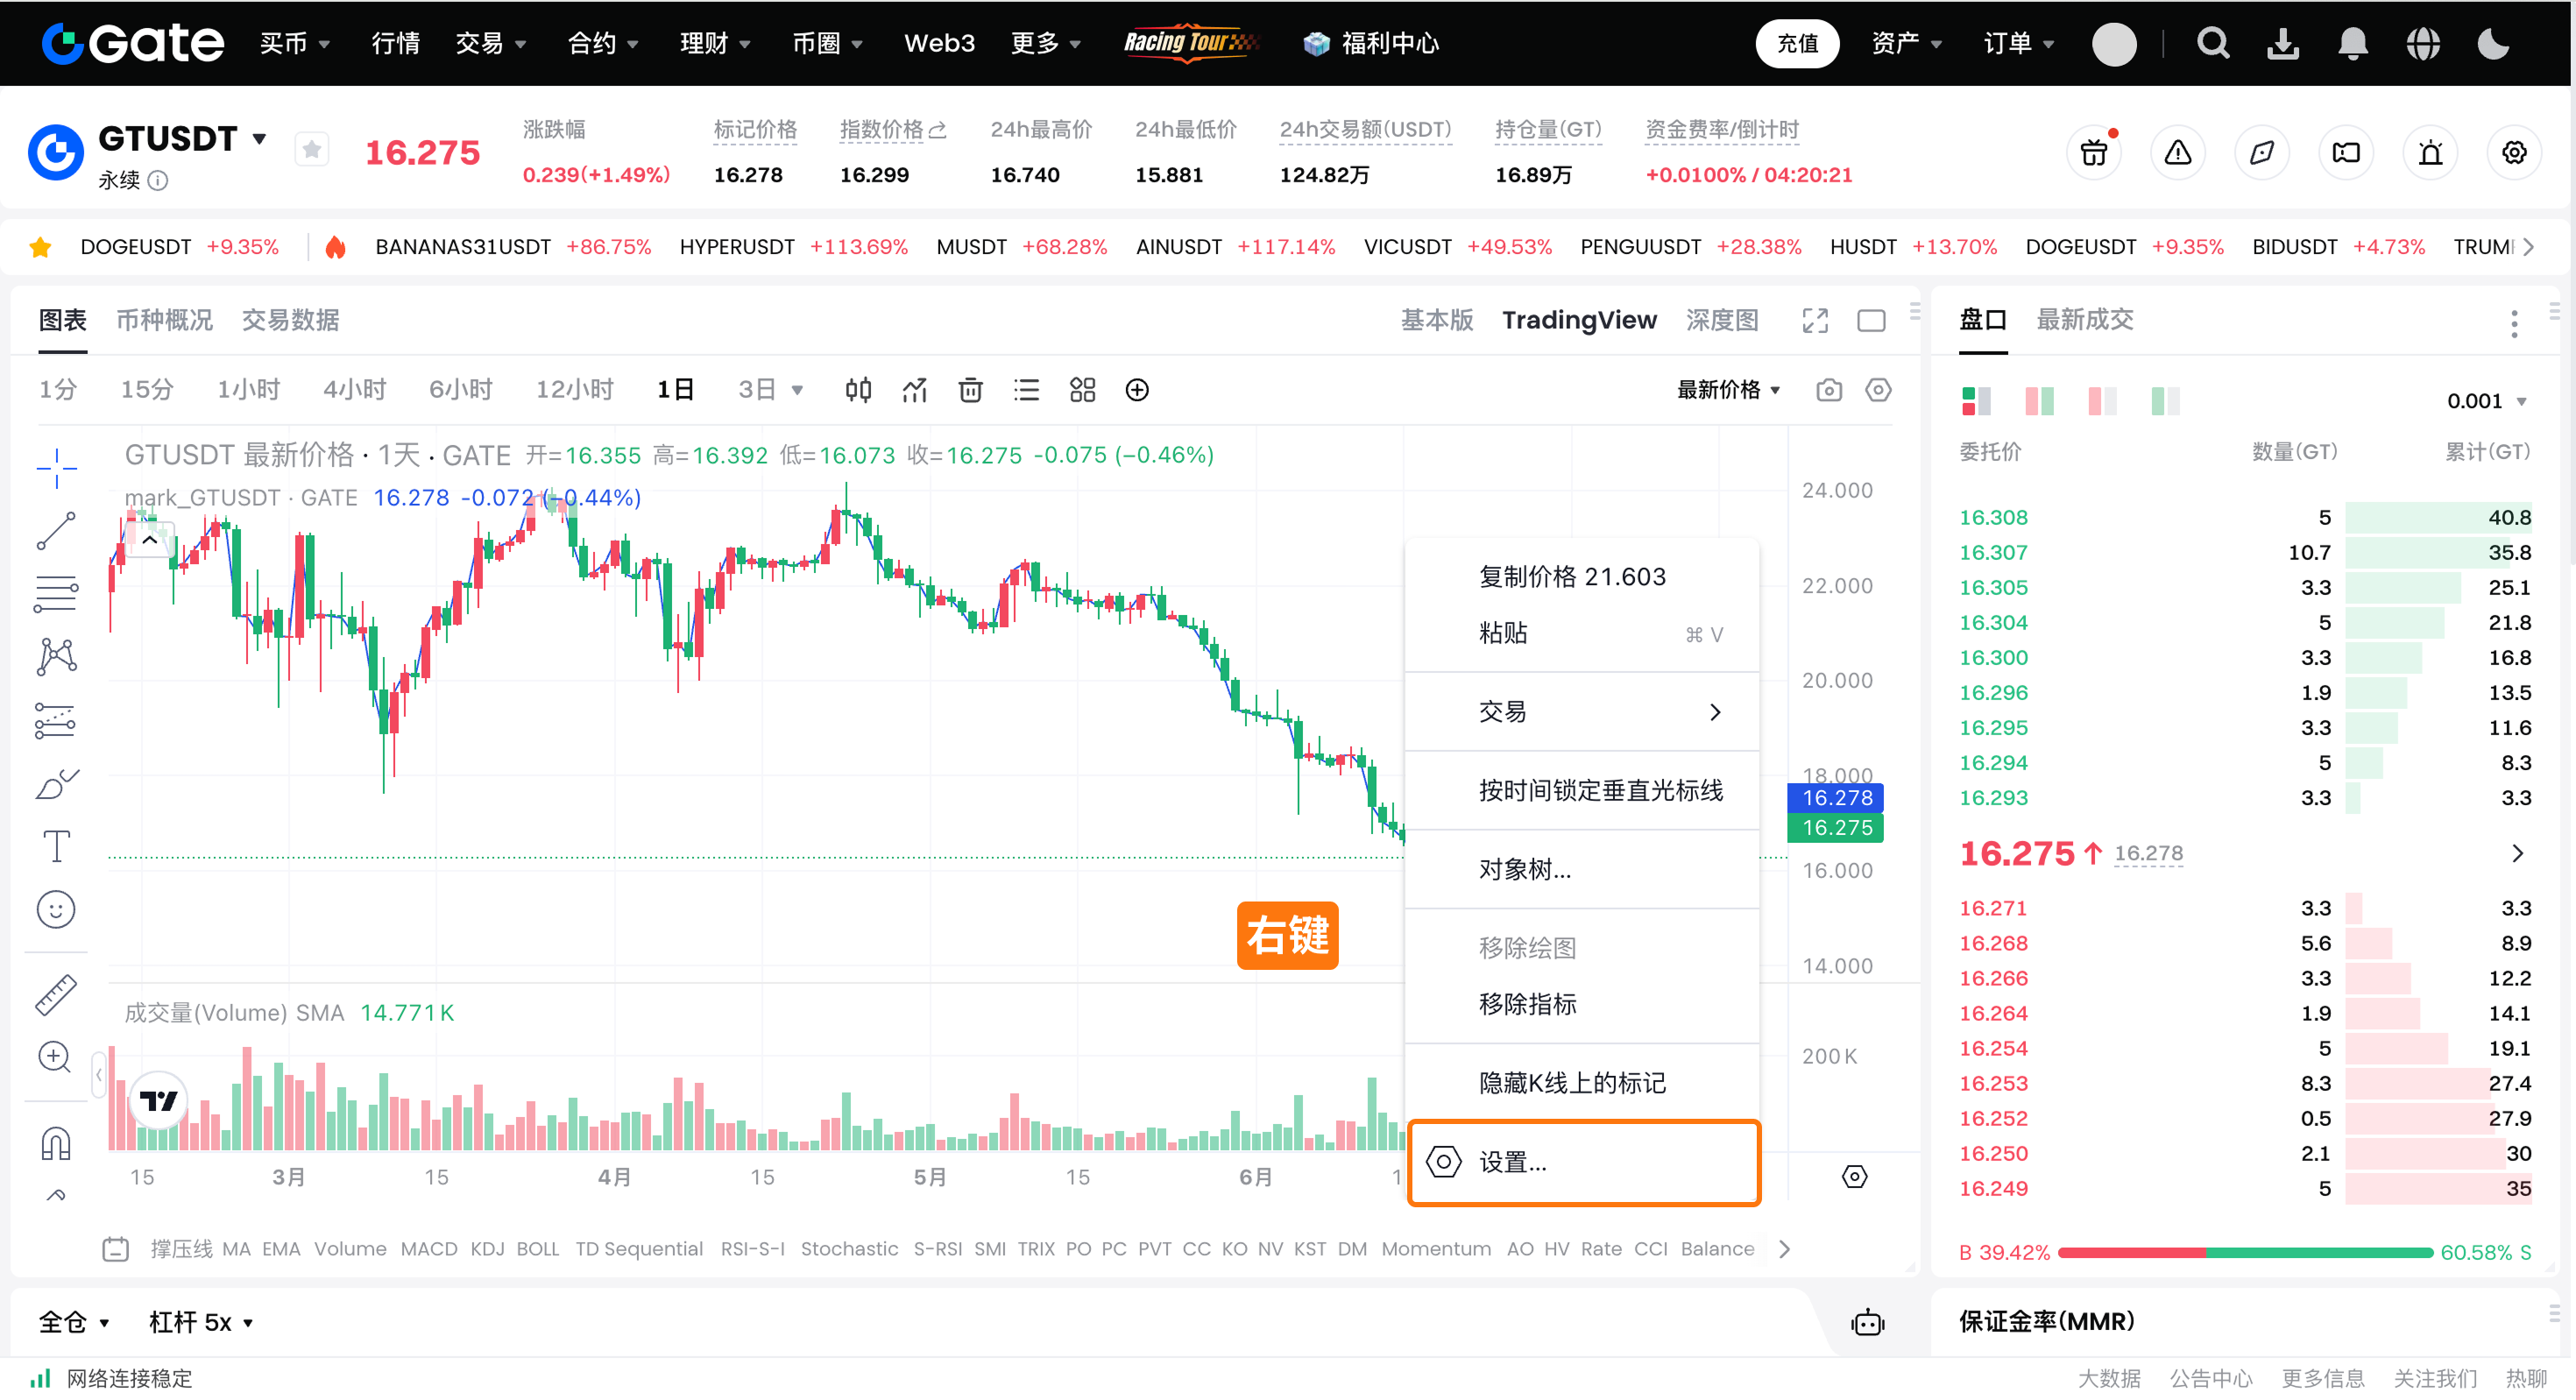Select the text annotation tool

(x=56, y=846)
